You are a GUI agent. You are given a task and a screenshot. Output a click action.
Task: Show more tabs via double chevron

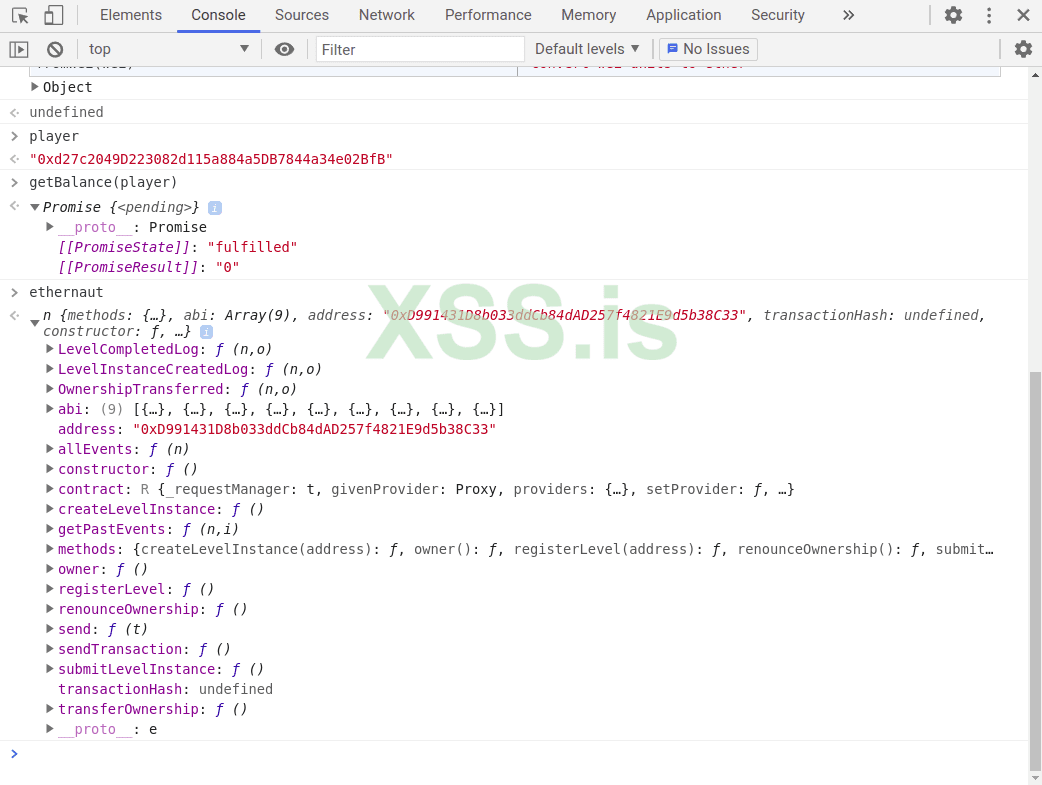pyautogui.click(x=849, y=15)
